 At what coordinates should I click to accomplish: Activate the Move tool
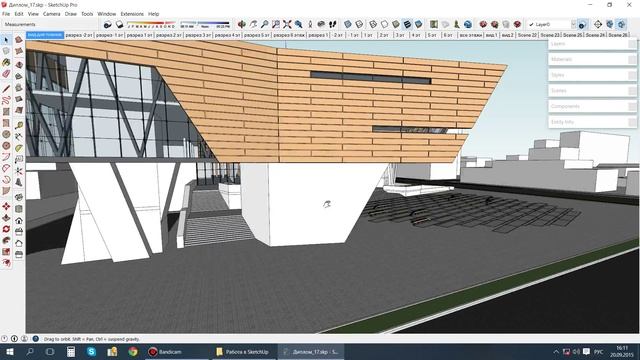6,207
